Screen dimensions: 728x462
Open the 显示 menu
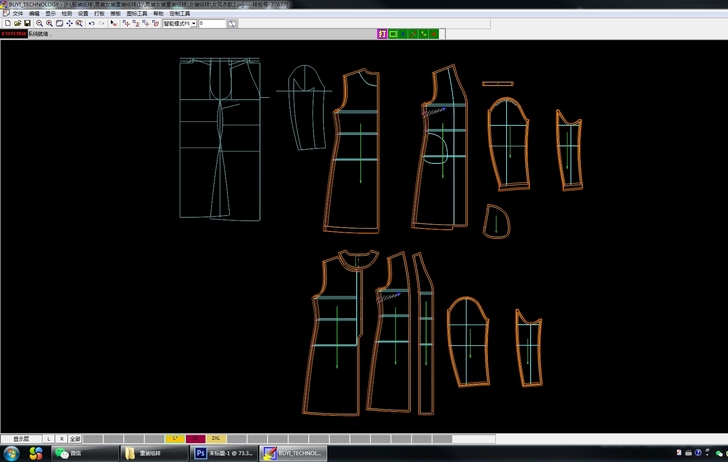click(50, 13)
